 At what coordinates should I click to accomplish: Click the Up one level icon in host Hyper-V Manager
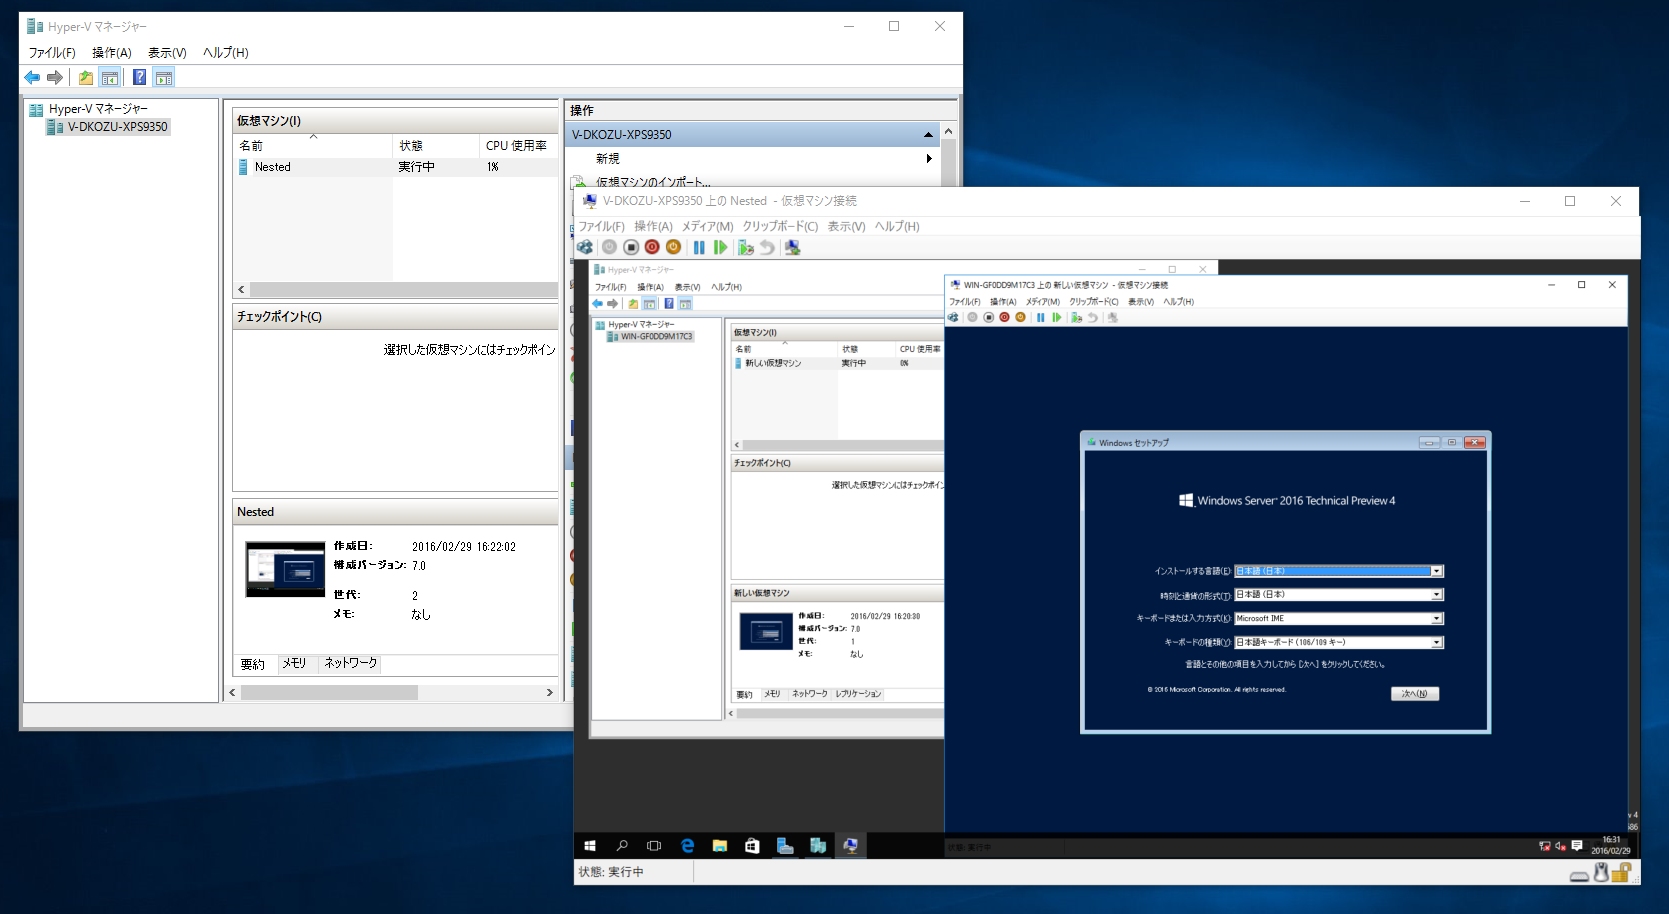[86, 77]
